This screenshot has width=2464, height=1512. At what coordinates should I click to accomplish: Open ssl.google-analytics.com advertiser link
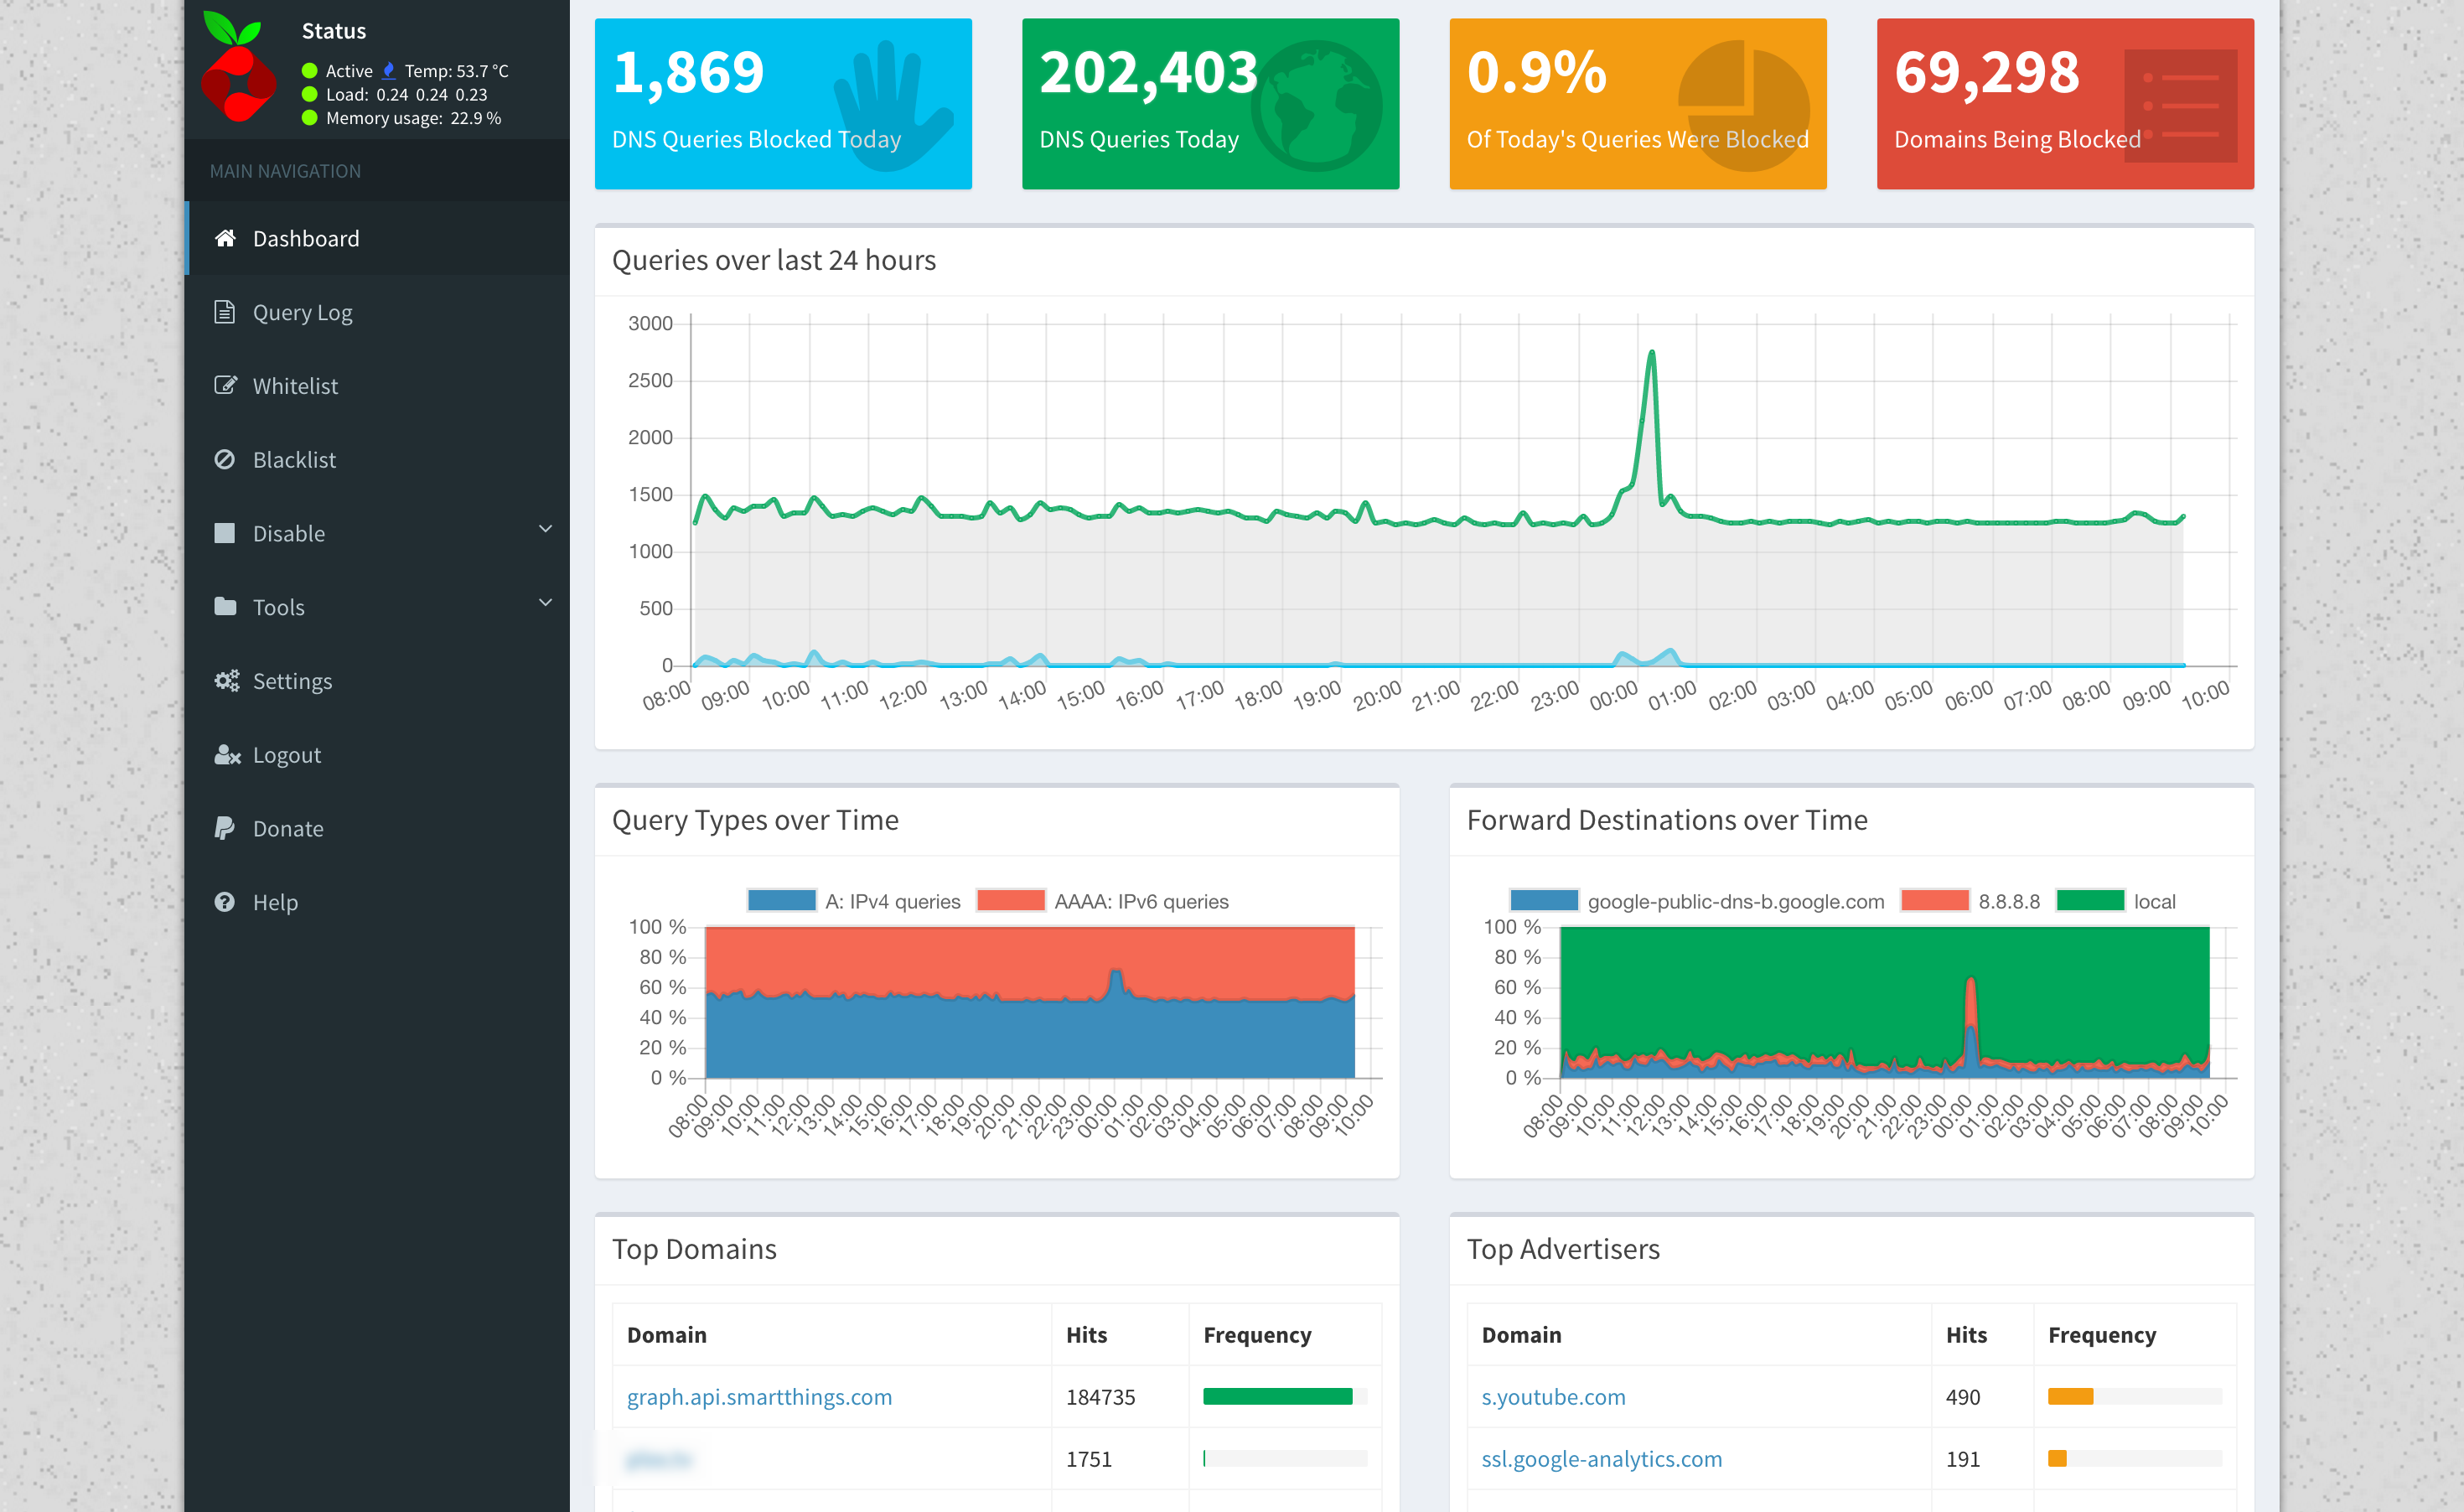point(1601,1459)
